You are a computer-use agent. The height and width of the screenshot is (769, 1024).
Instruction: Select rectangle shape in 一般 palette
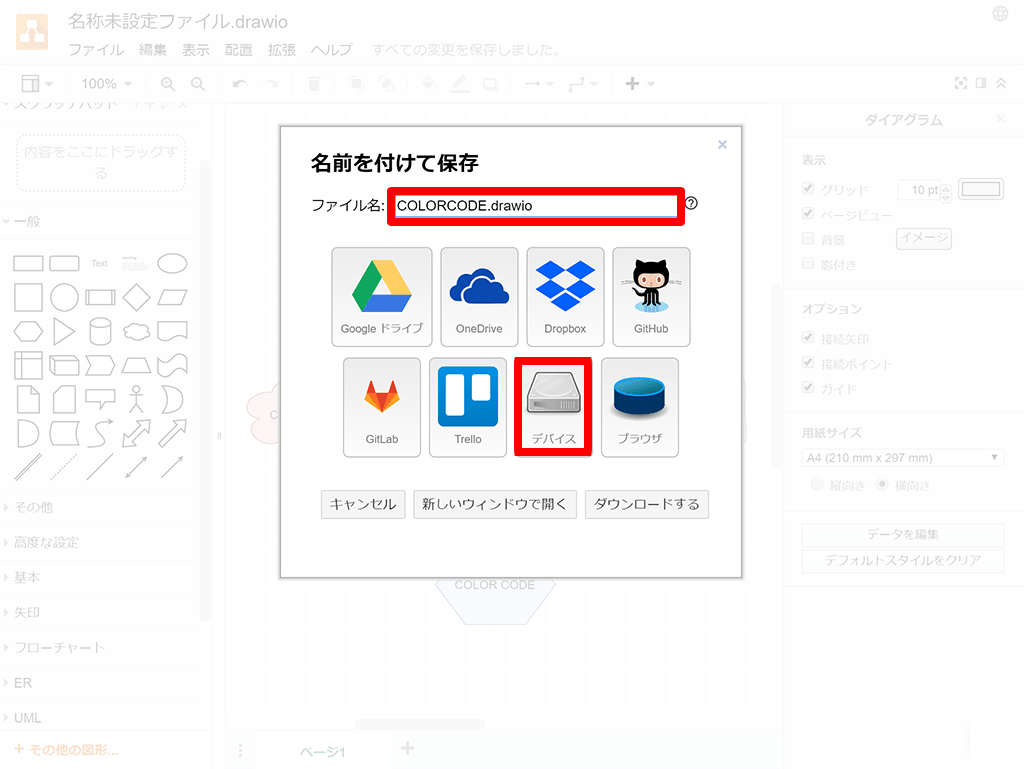28,263
